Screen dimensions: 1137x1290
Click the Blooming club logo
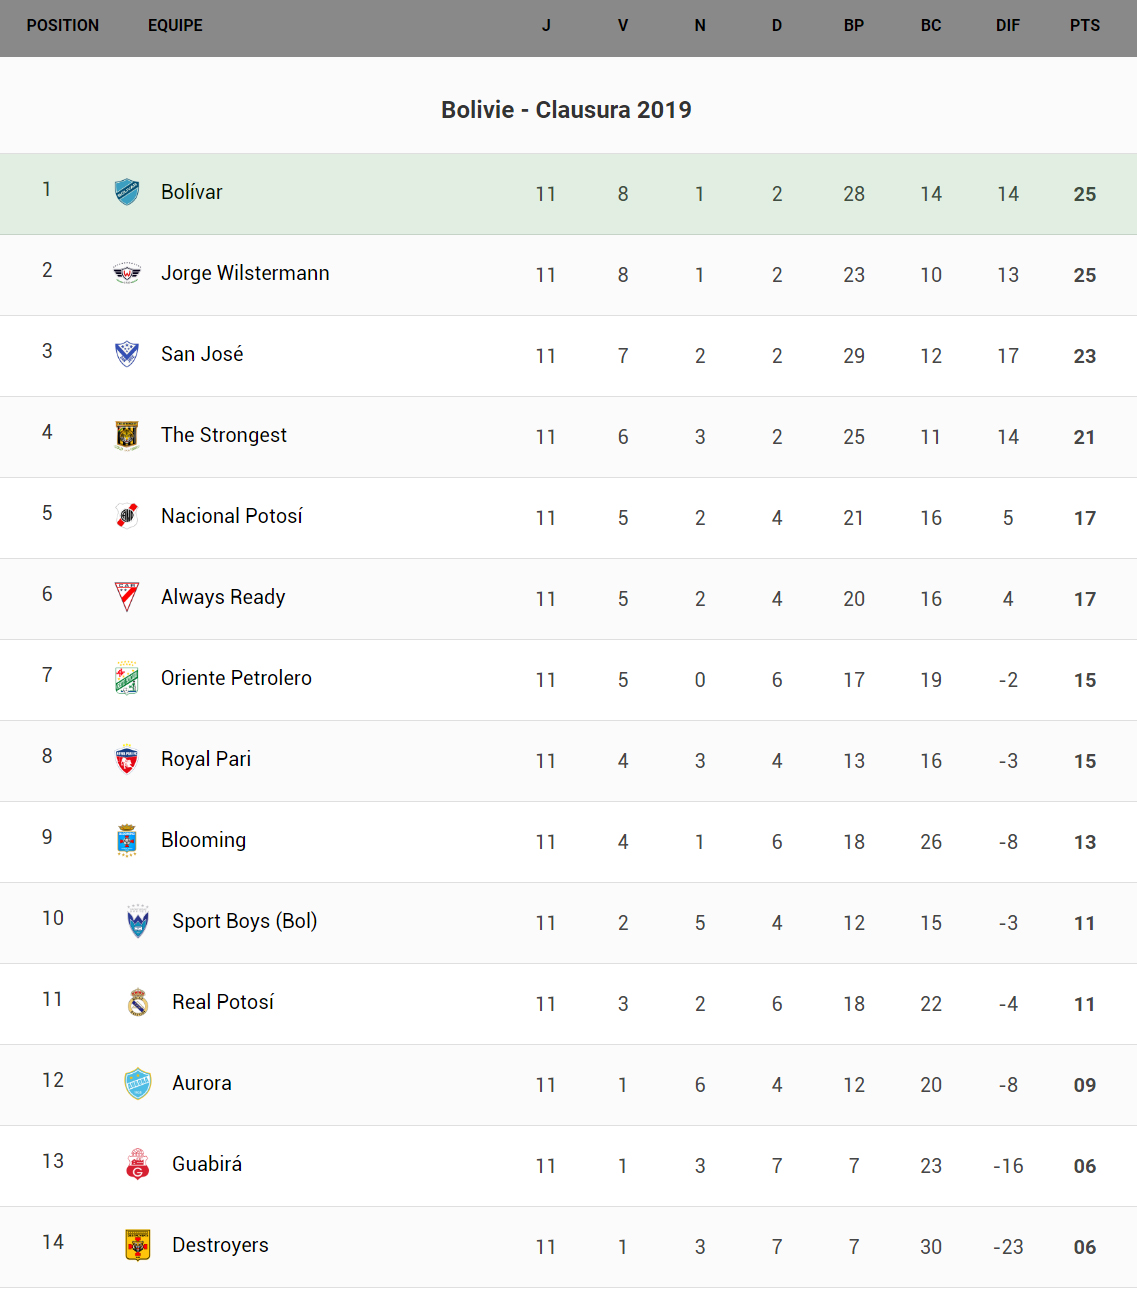pyautogui.click(x=127, y=841)
